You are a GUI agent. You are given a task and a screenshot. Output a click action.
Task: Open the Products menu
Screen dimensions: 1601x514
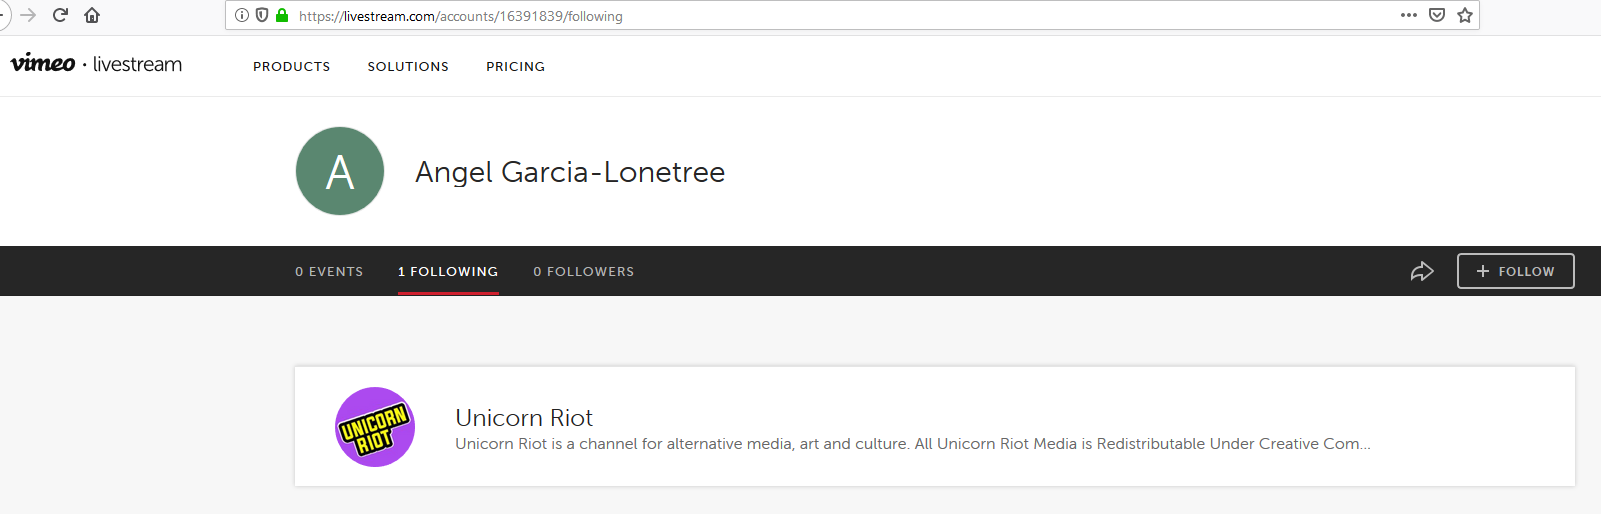[x=291, y=66]
